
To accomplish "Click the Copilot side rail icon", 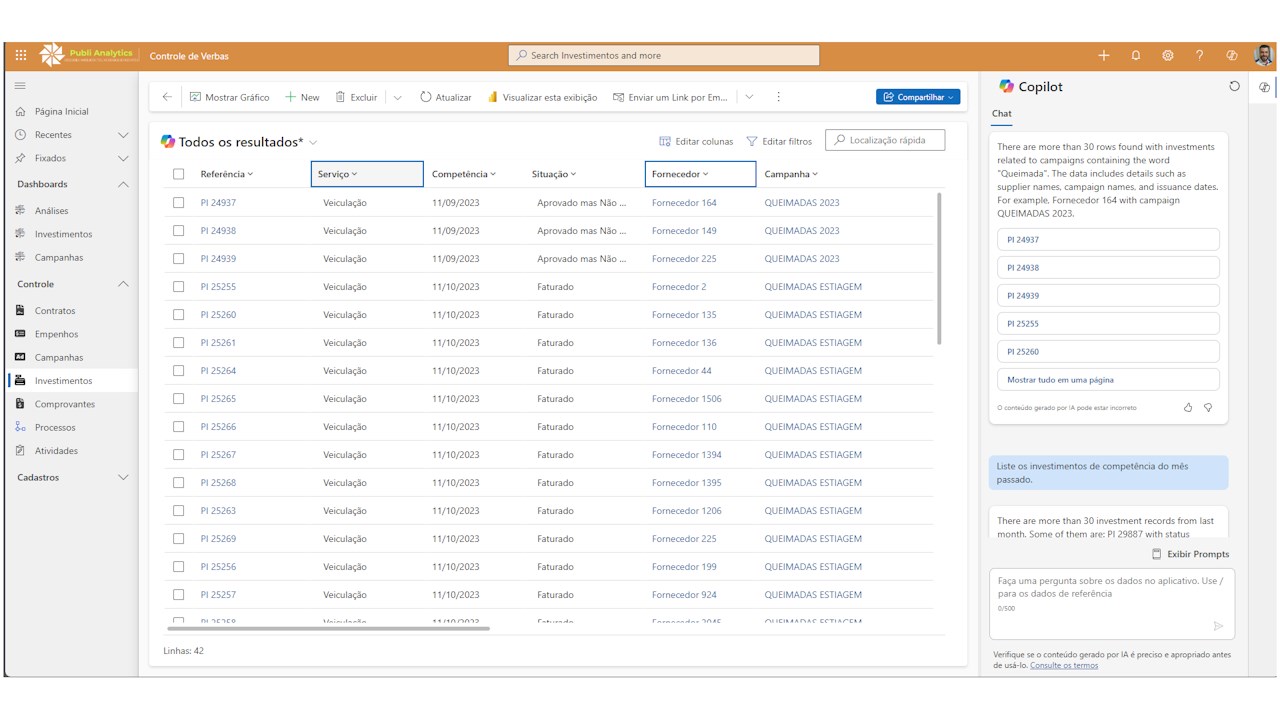I will (1265, 87).
